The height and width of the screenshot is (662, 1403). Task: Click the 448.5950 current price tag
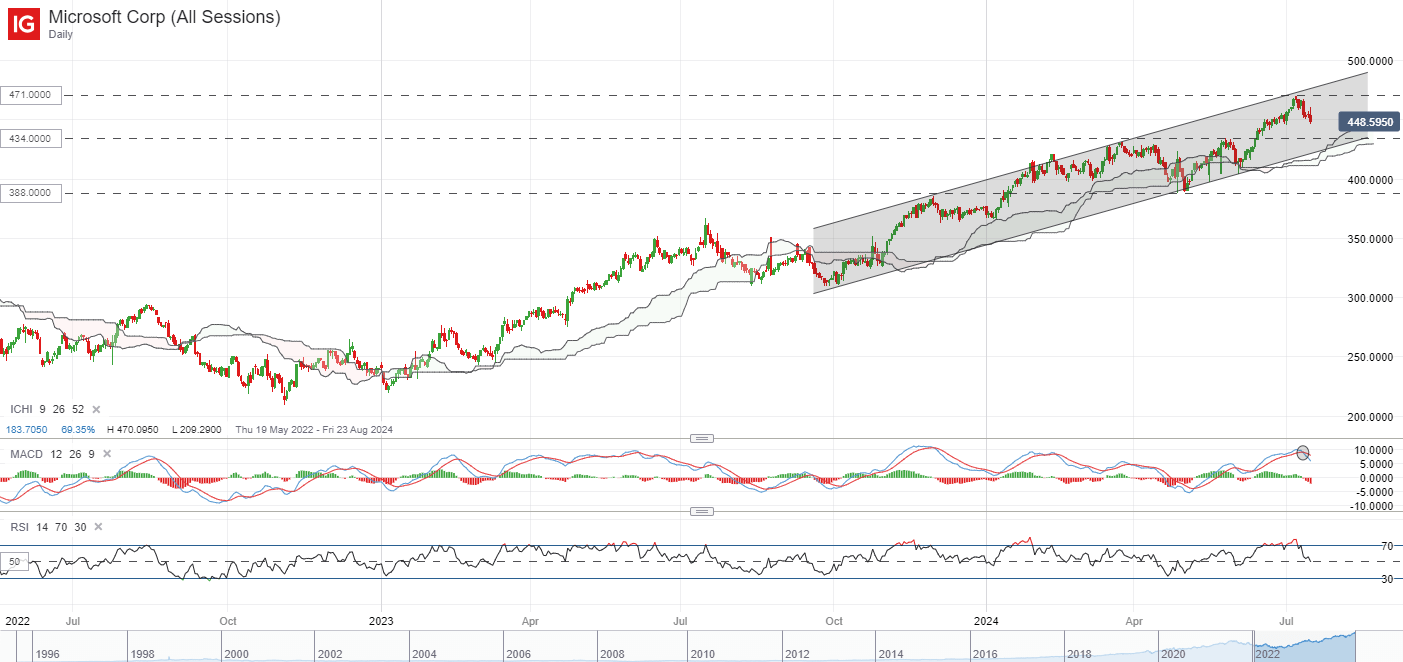1369,122
